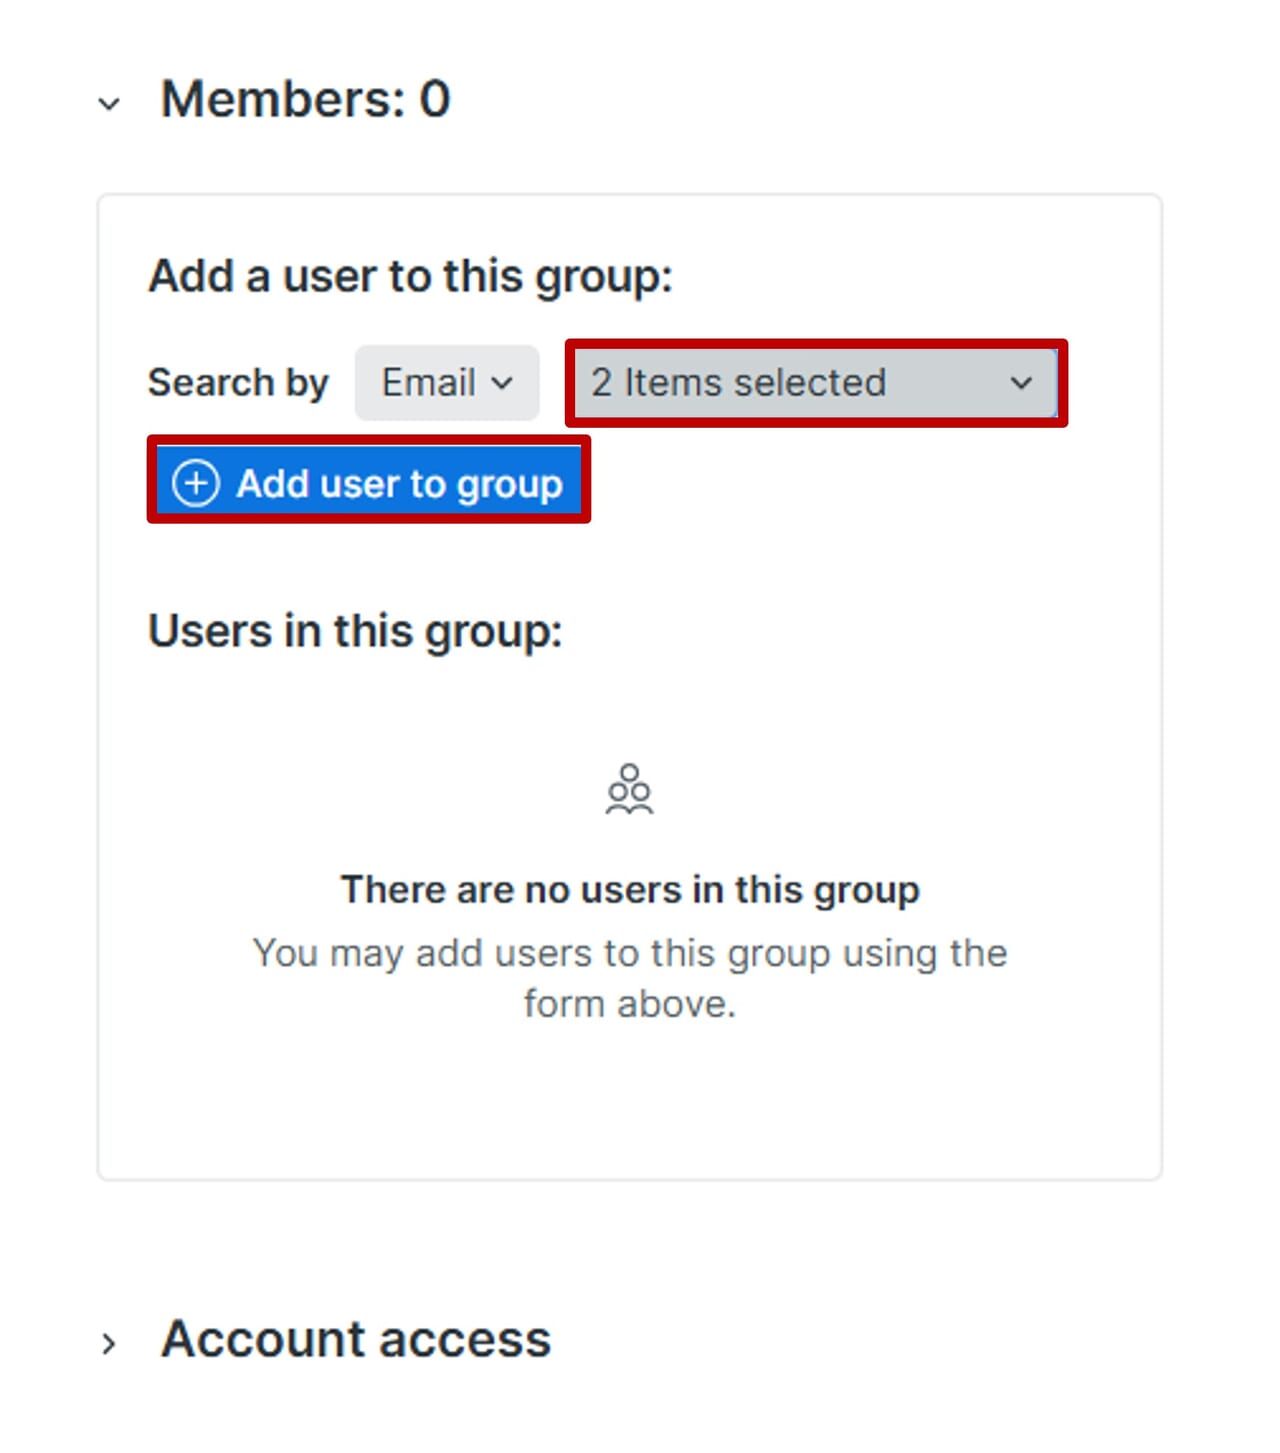1280x1453 pixels.
Task: Click the 'Search by' label
Action: 238,383
